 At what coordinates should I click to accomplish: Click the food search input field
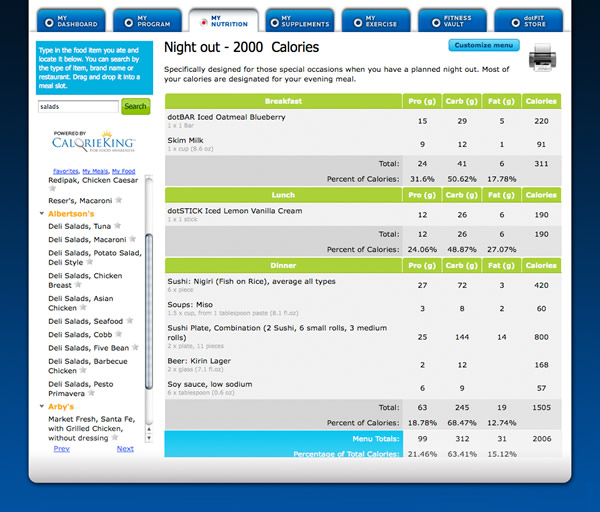pyautogui.click(x=77, y=106)
